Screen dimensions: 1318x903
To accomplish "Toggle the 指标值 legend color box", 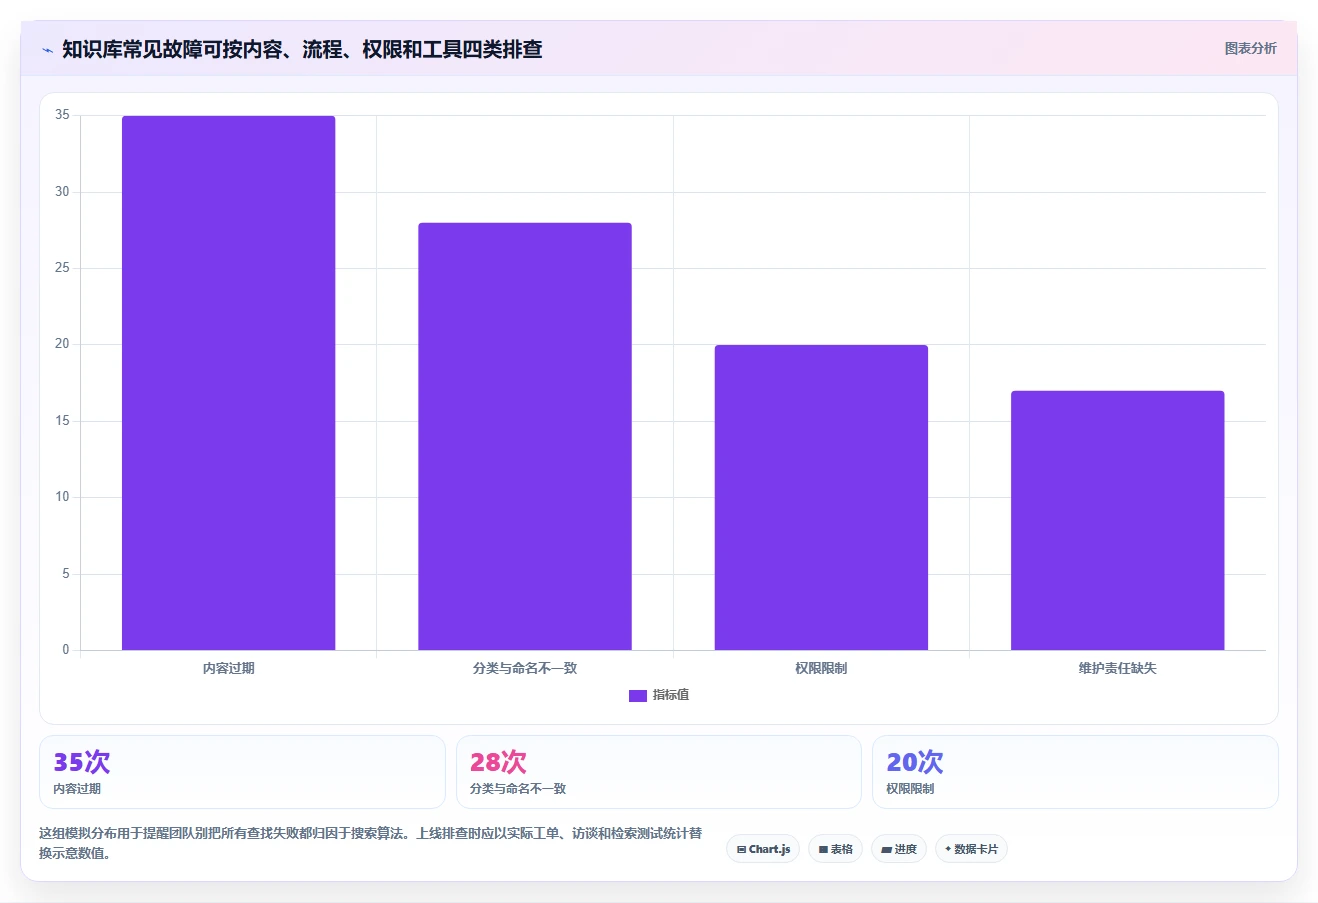I will pyautogui.click(x=638, y=696).
